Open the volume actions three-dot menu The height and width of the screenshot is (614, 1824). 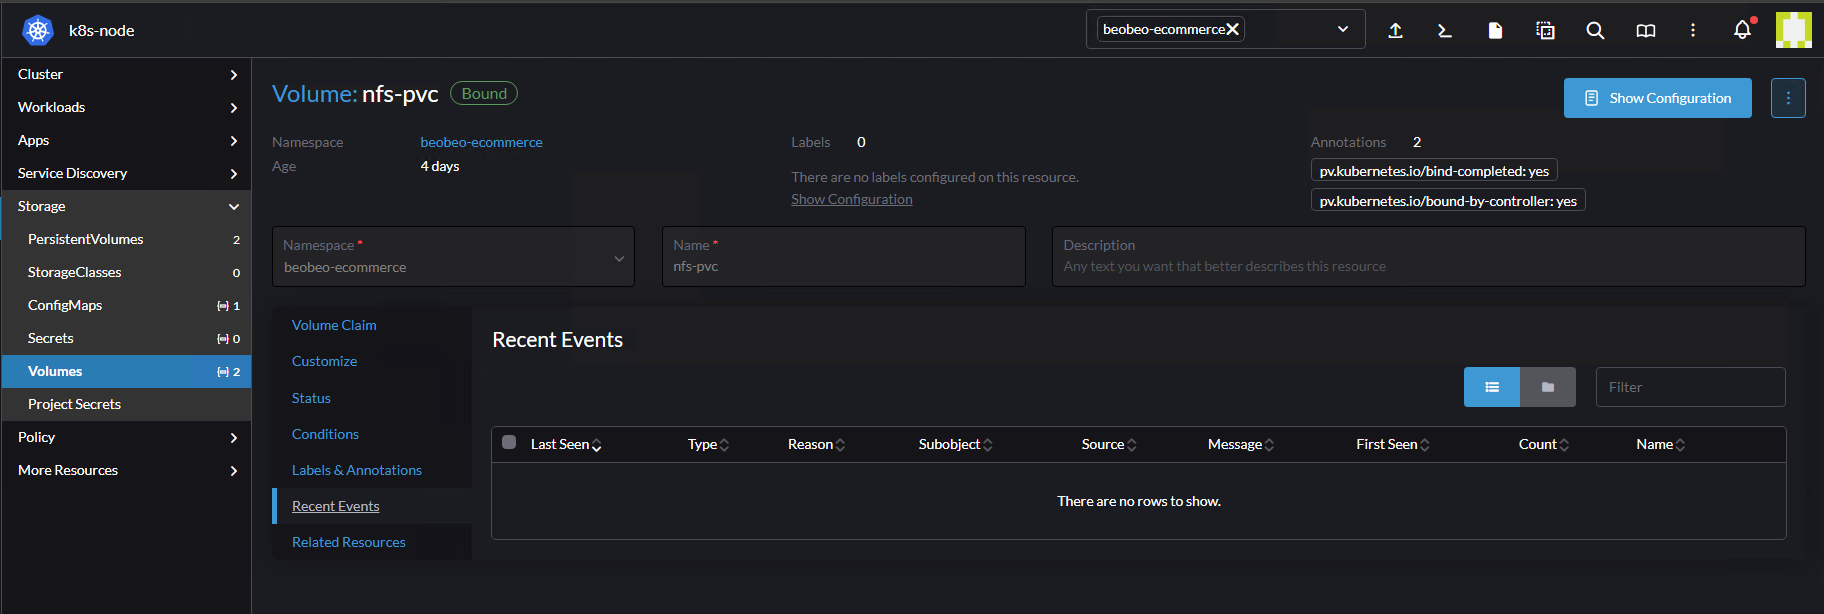pyautogui.click(x=1788, y=98)
